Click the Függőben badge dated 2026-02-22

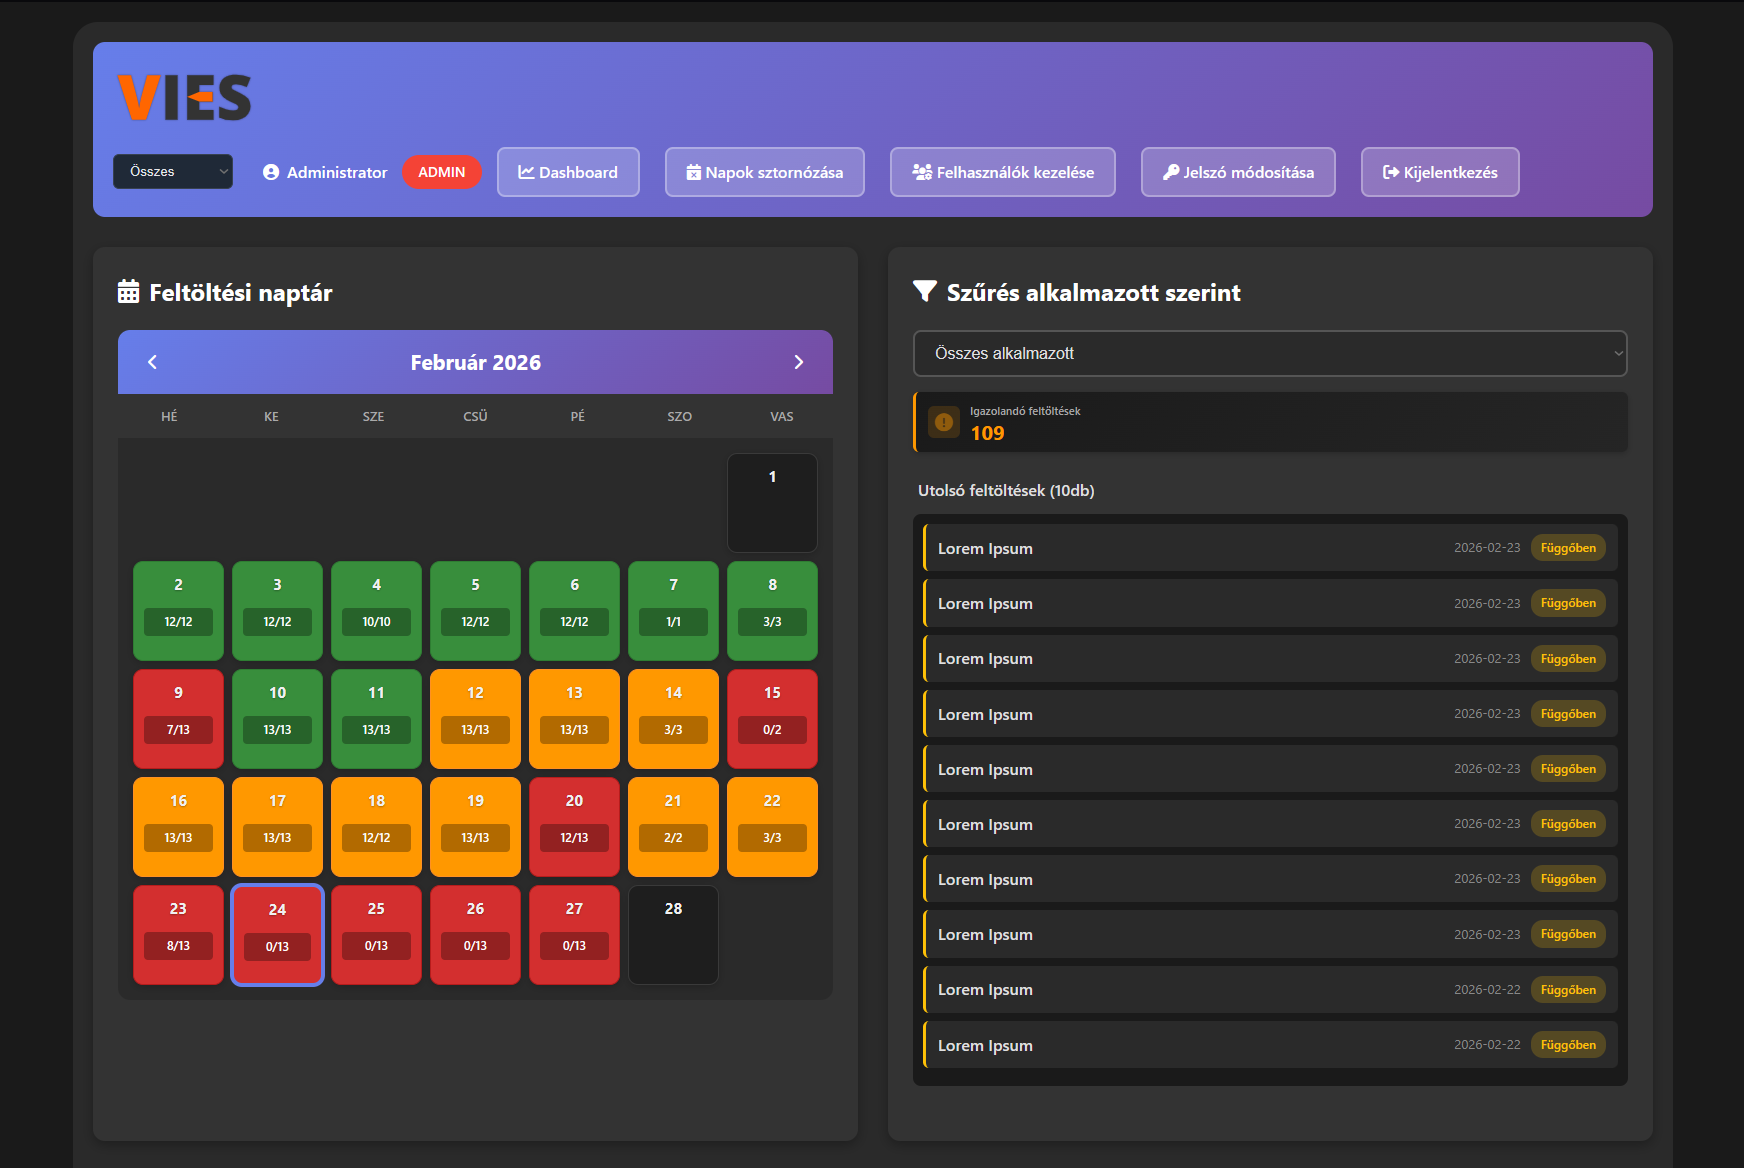(1567, 989)
